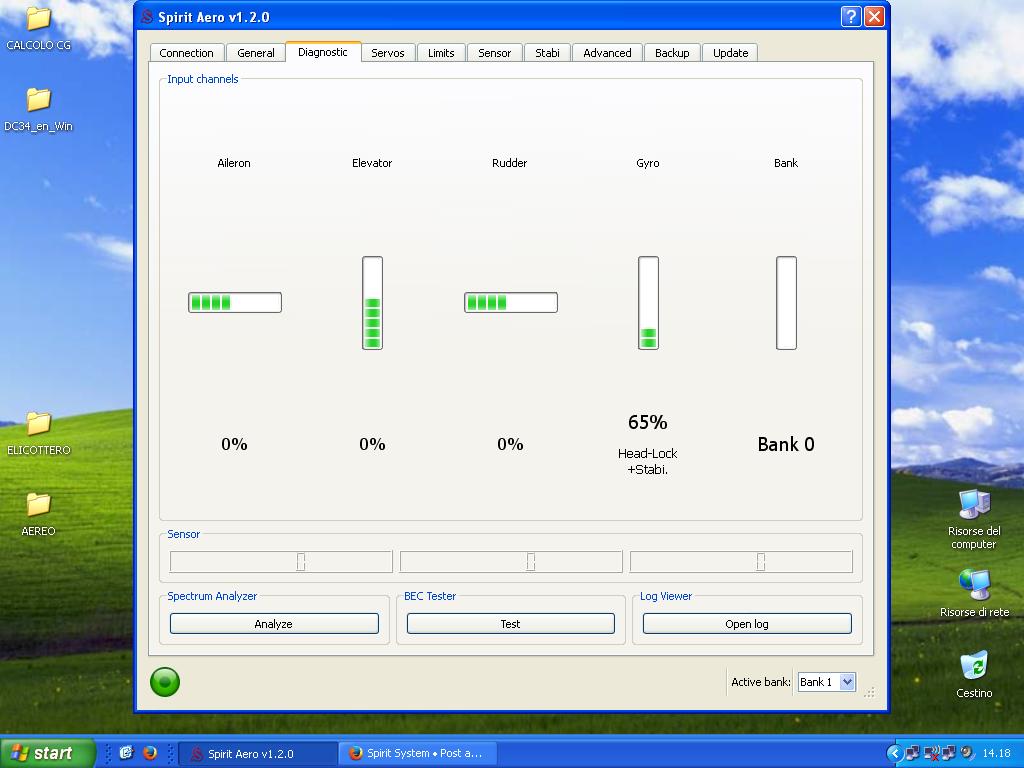Viewport: 1024px width, 768px height.
Task: Go to the Advanced tab
Action: [607, 53]
